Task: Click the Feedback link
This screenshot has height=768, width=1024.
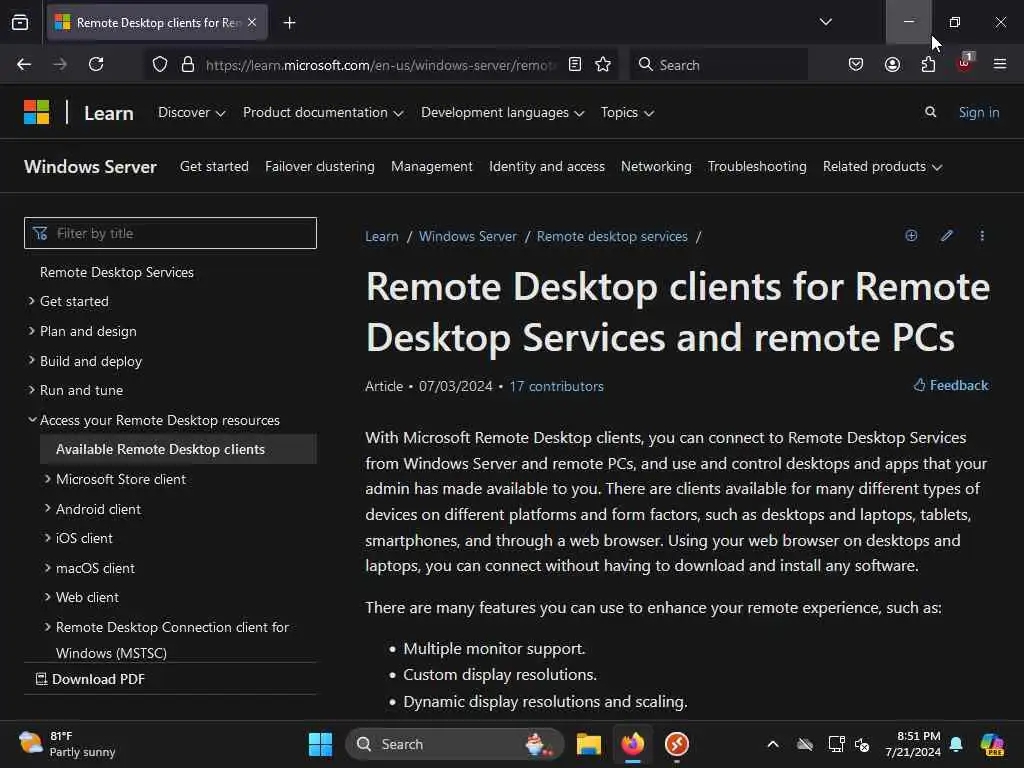Action: pos(951,385)
